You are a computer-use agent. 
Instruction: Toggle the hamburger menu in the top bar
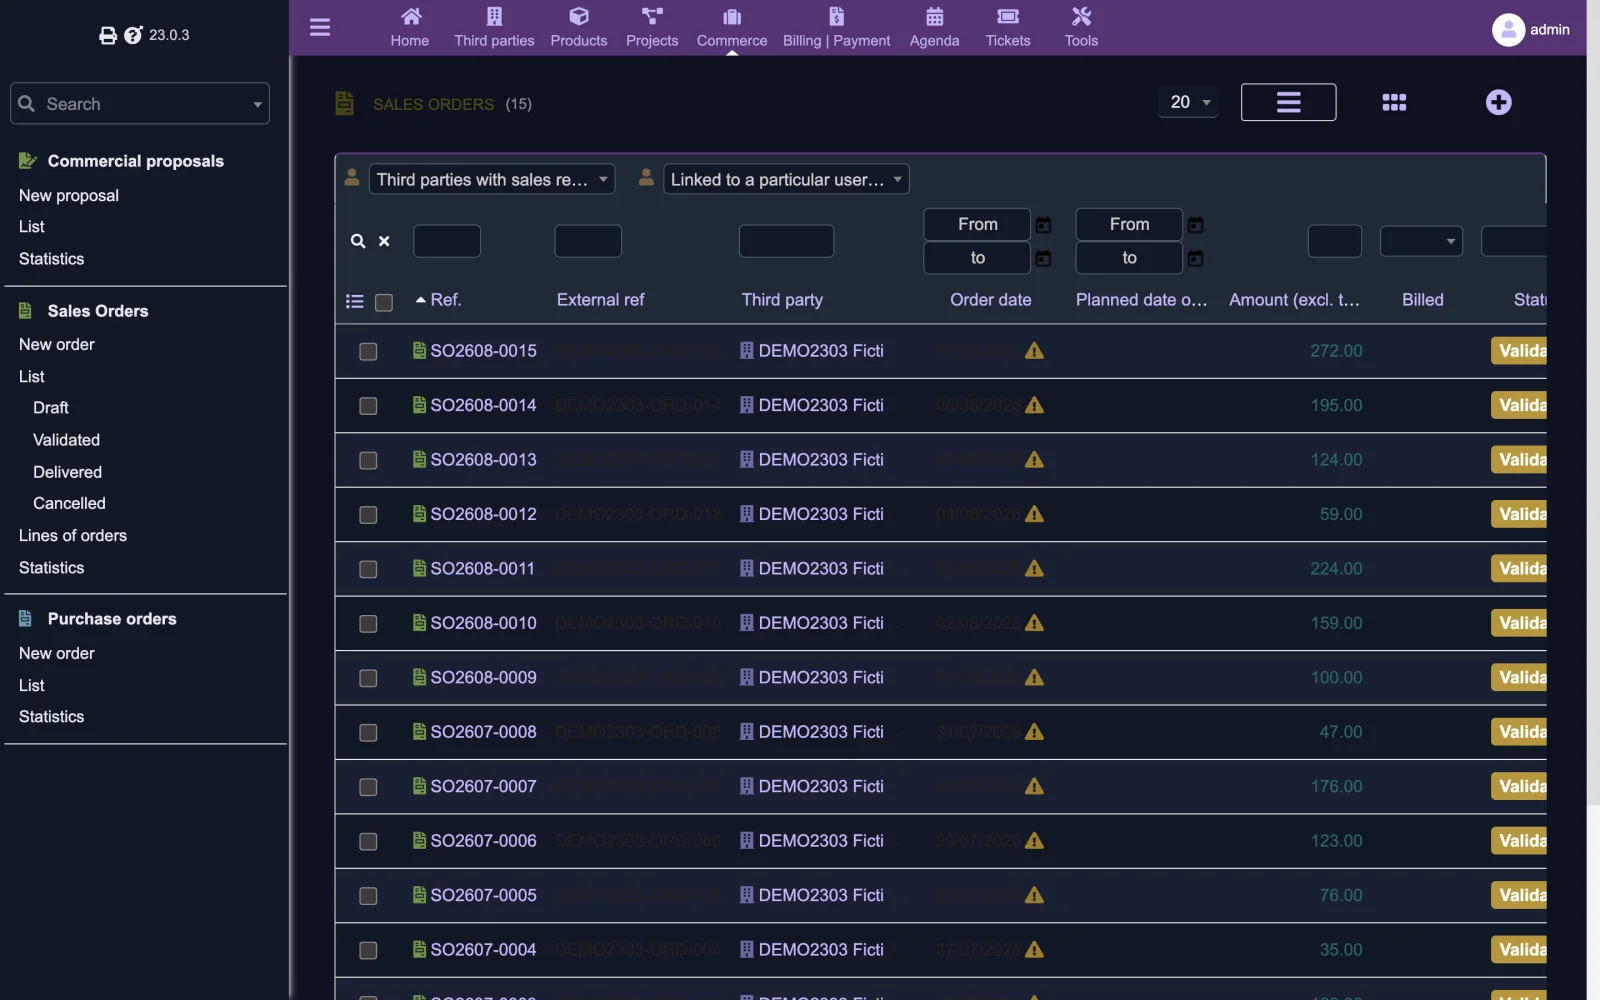[x=320, y=27]
